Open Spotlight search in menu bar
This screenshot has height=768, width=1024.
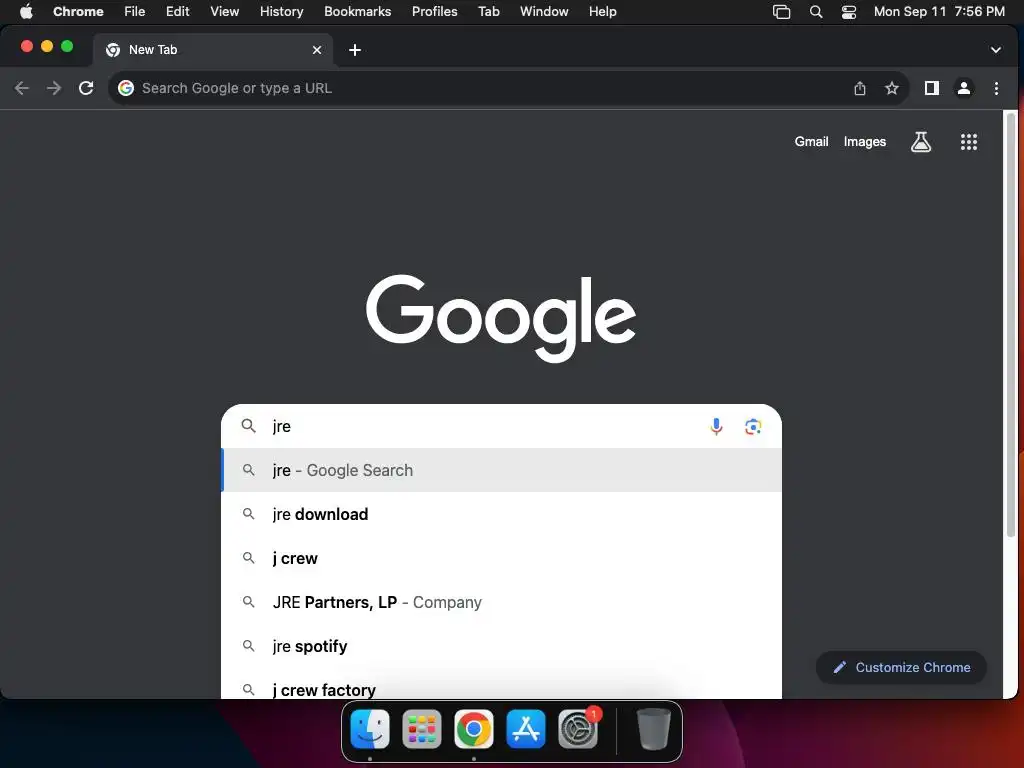[816, 12]
